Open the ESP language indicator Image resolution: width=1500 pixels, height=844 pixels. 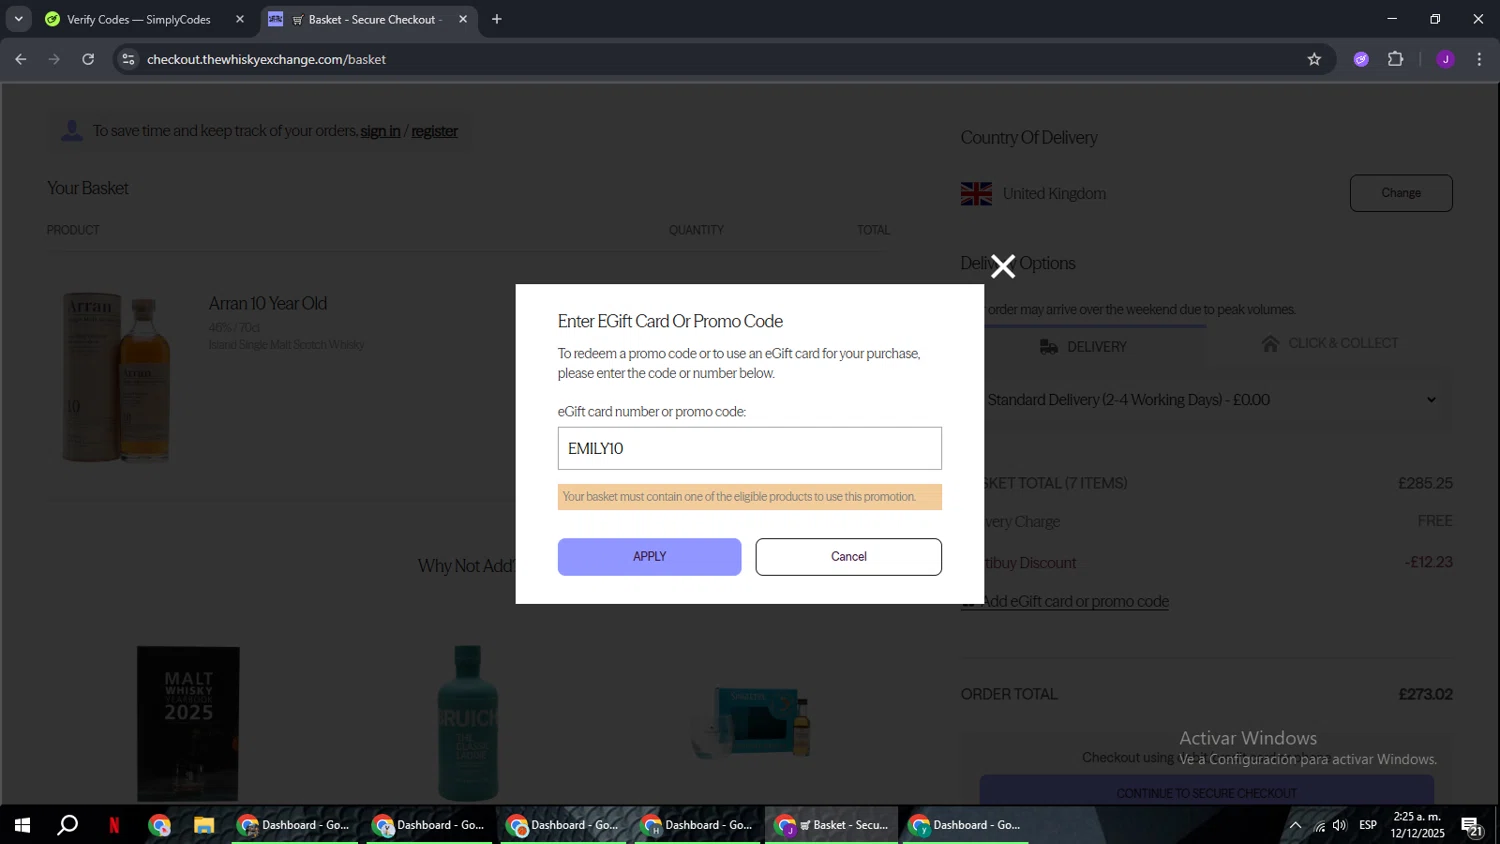tap(1368, 825)
